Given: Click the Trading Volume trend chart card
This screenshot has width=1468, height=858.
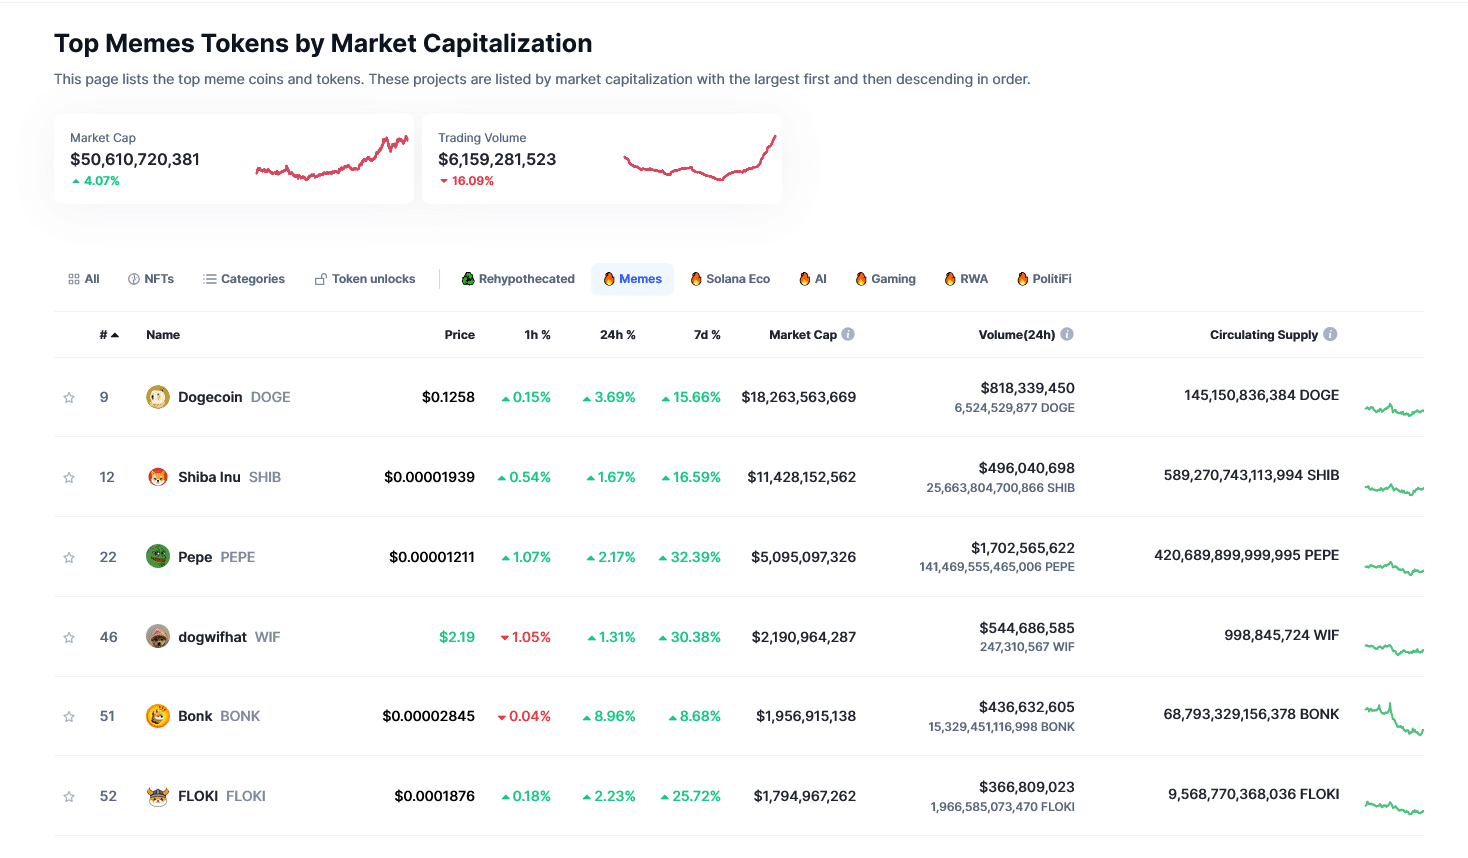Looking at the screenshot, I should (602, 159).
